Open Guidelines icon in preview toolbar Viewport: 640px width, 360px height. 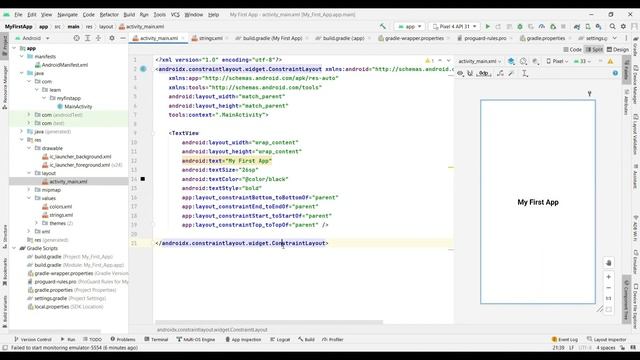tap(525, 73)
